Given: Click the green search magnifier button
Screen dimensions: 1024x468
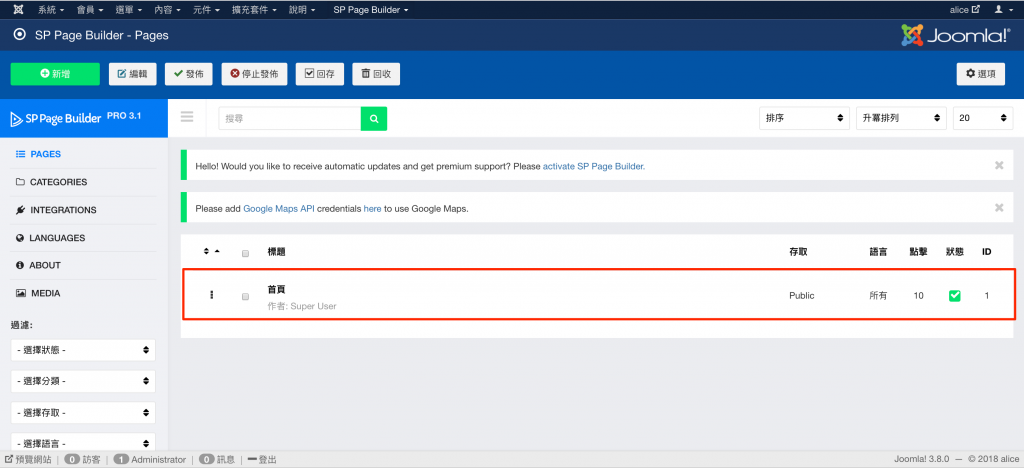Looking at the screenshot, I should [373, 118].
